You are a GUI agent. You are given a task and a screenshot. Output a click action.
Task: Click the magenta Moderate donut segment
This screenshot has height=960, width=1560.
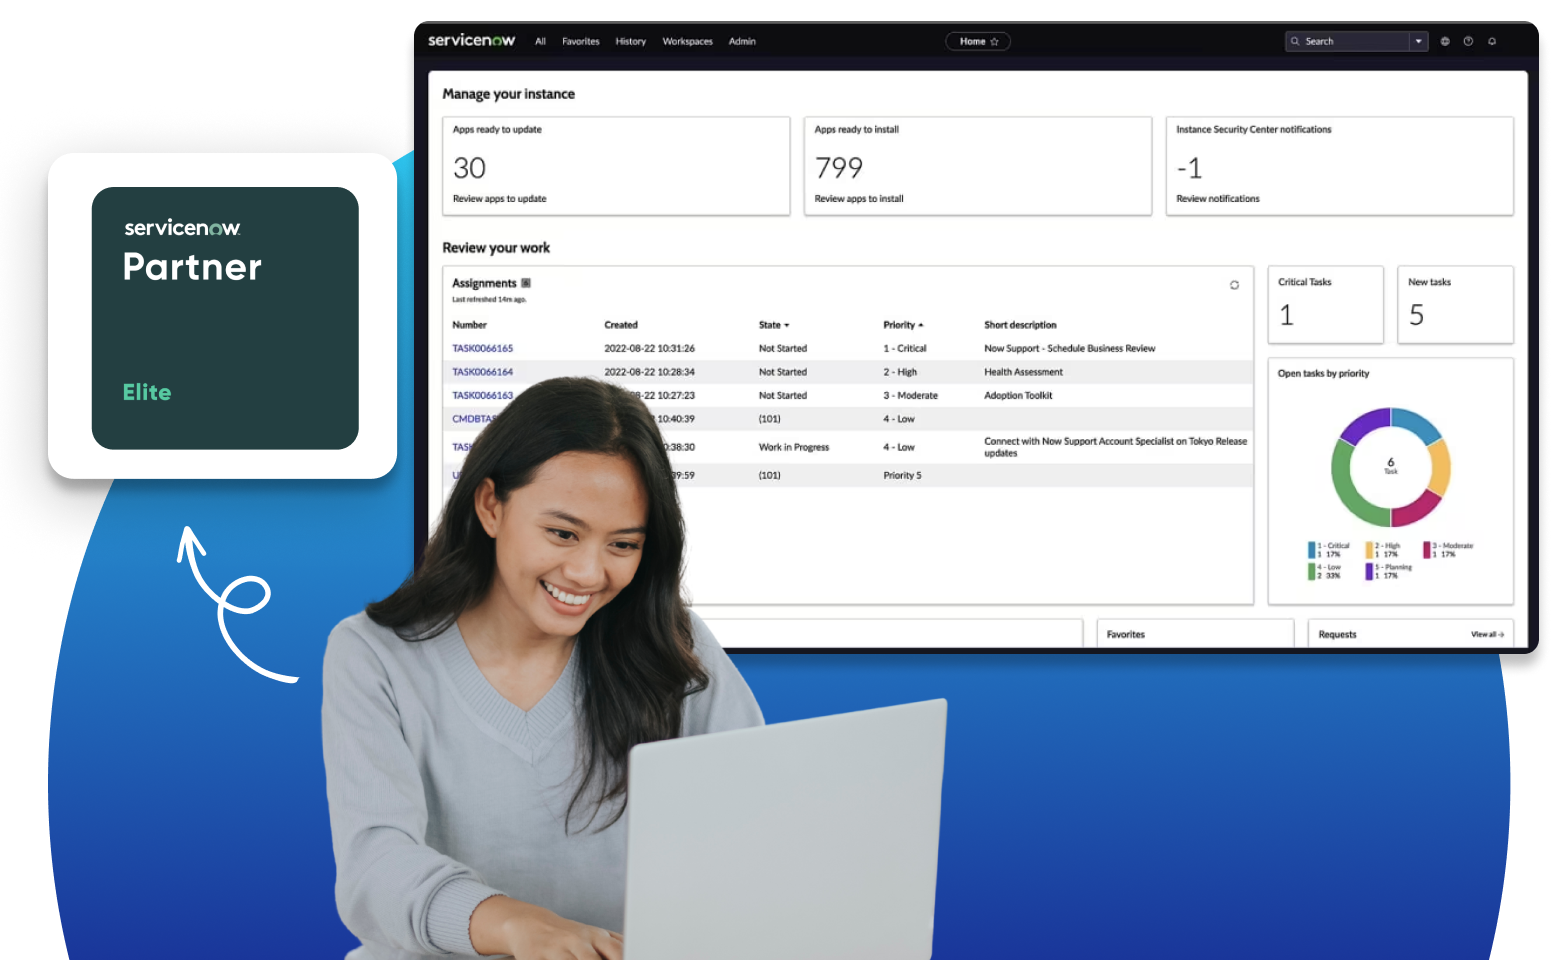point(1418,509)
